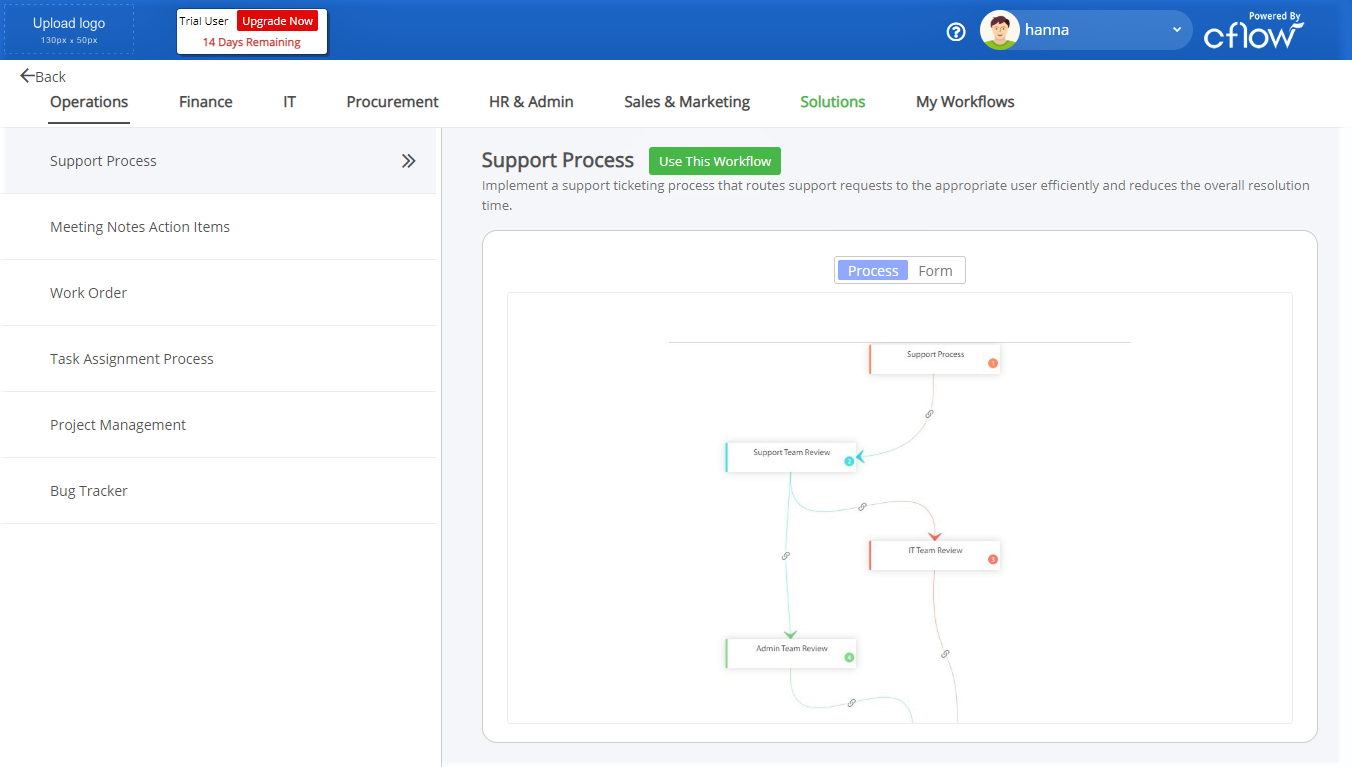The height and width of the screenshot is (767, 1352).
Task: Click the link icon between Support Process and Support Team Review
Action: (929, 413)
